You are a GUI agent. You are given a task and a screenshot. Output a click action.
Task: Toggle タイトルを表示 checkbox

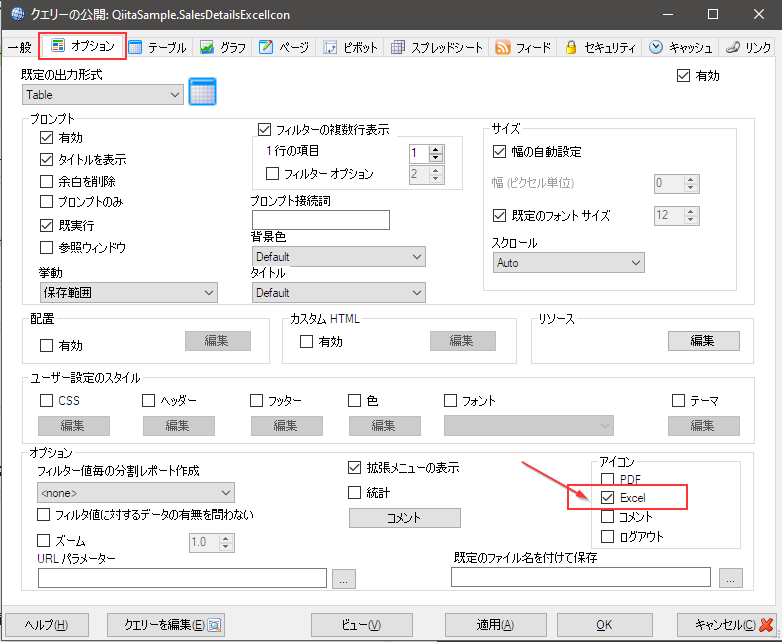click(46, 160)
